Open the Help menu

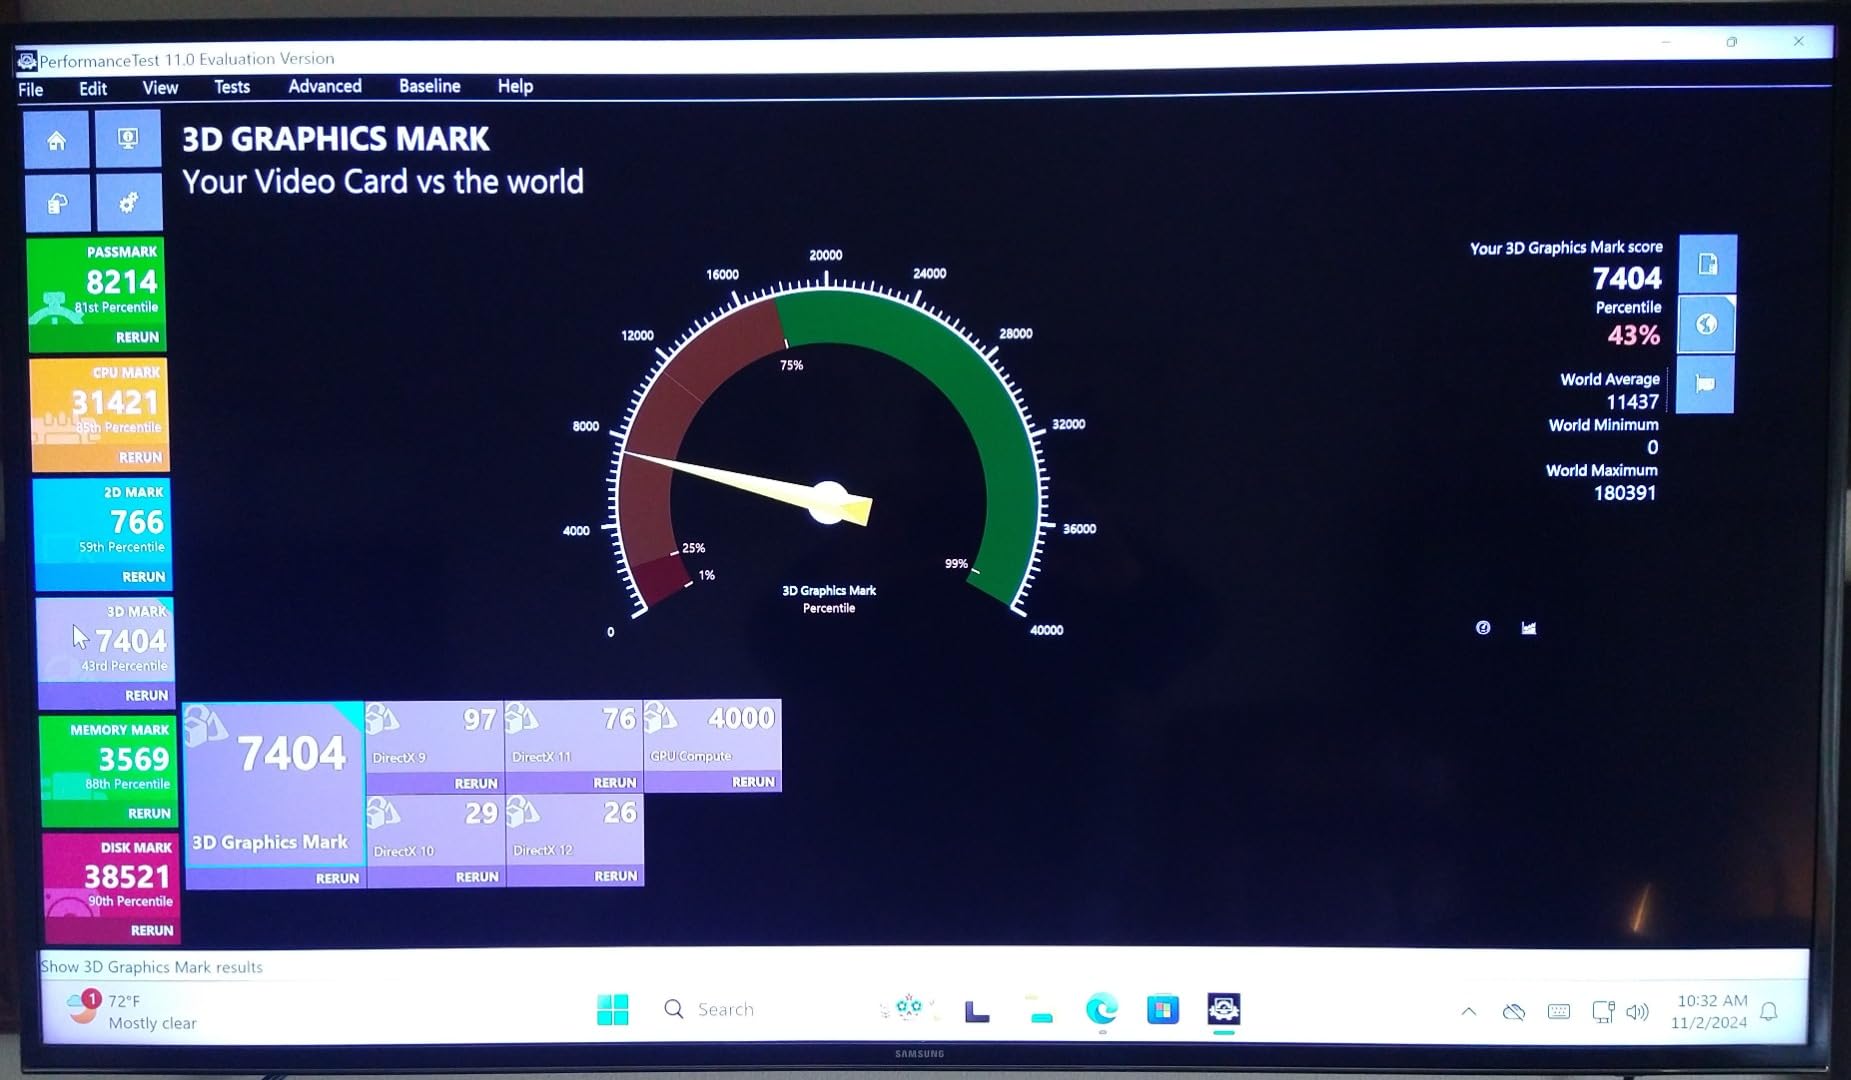(x=515, y=86)
